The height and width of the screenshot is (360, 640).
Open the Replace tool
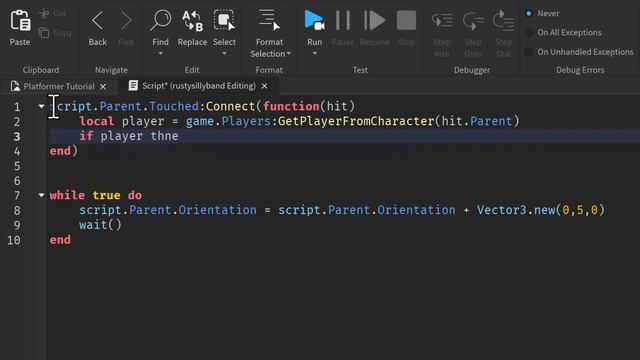(x=192, y=21)
